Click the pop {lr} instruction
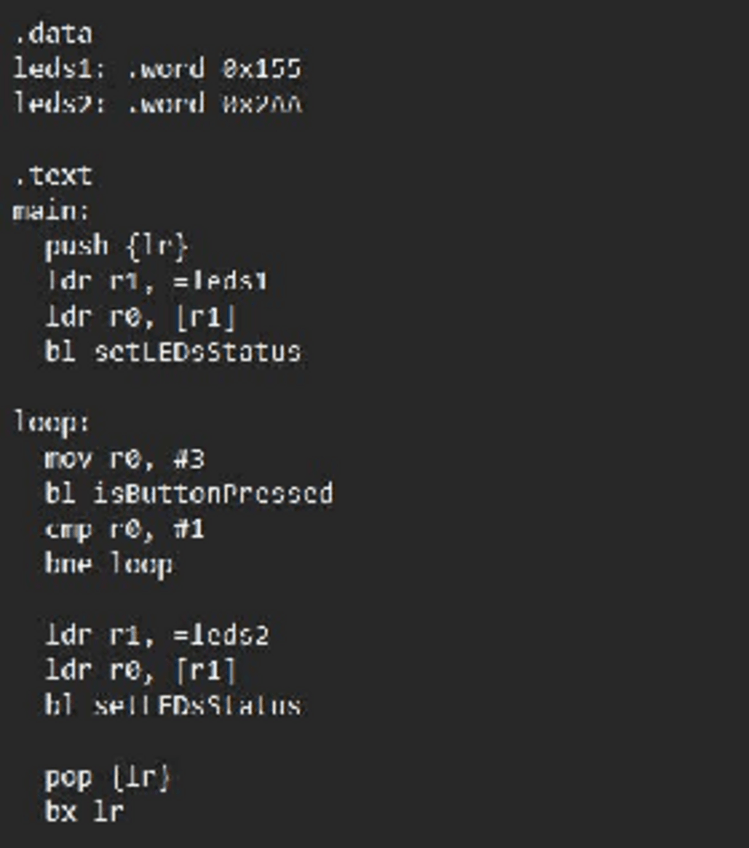 108,776
